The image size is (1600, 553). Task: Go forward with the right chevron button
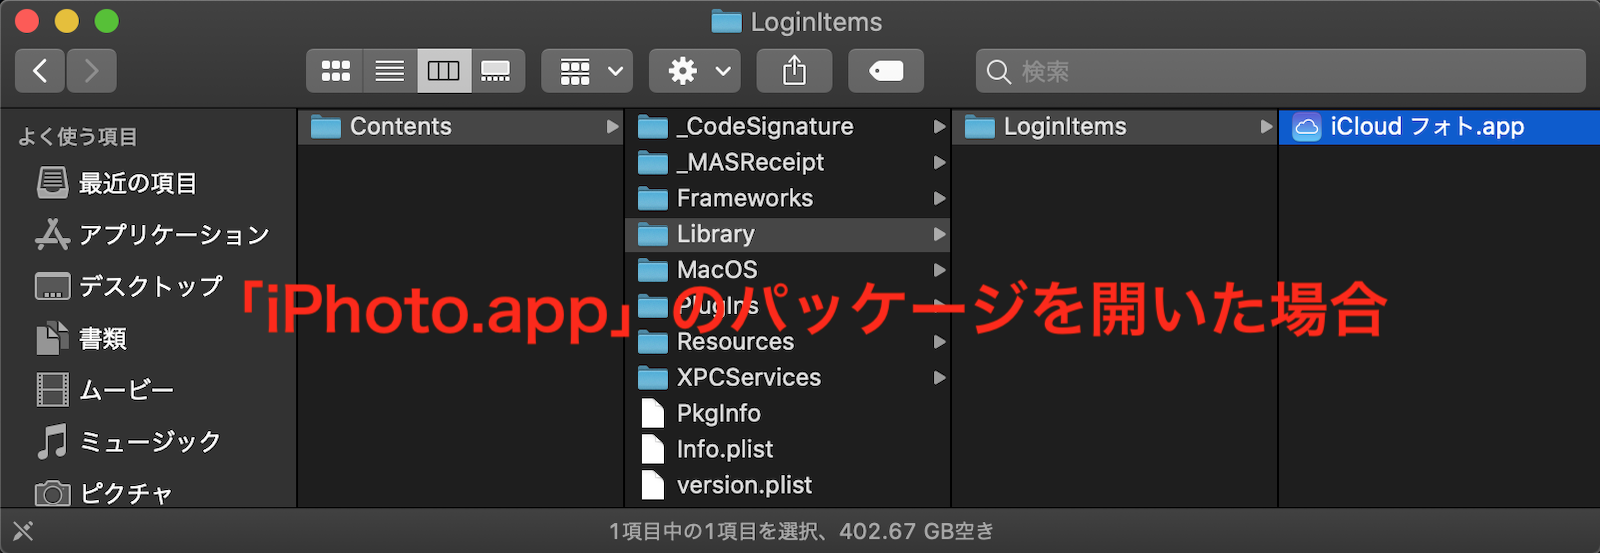[92, 71]
